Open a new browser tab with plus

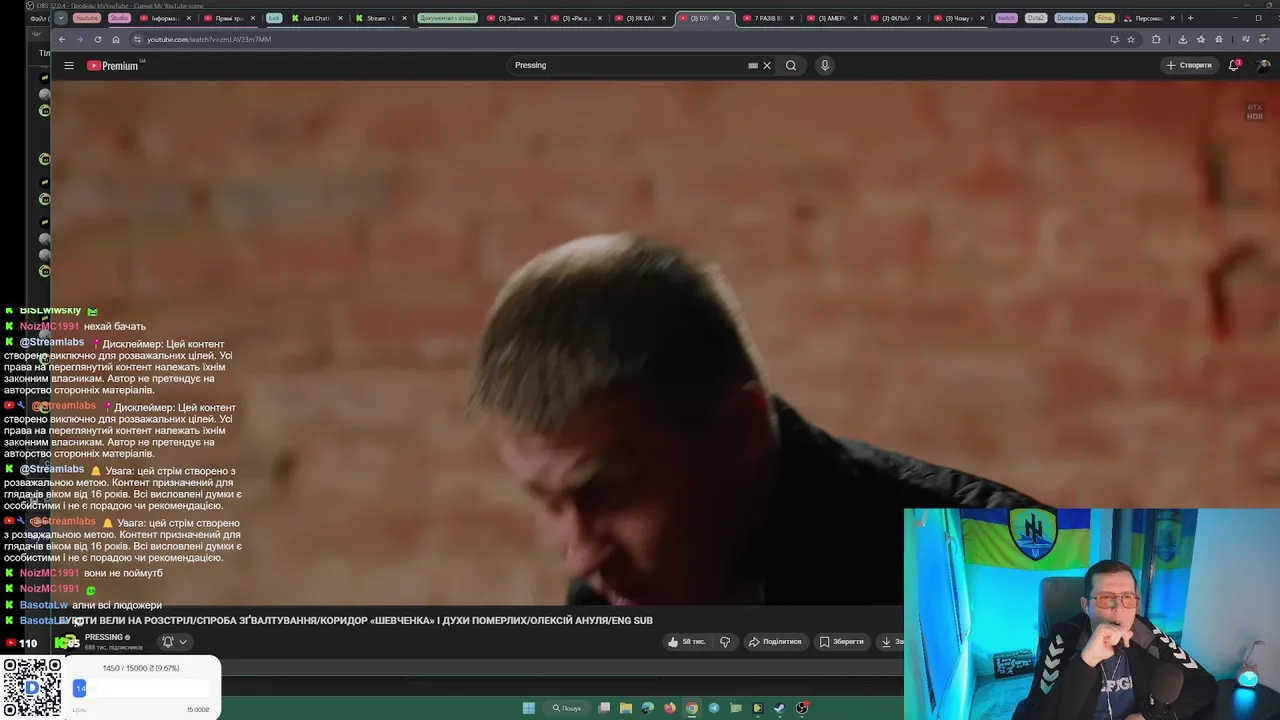click(1190, 18)
